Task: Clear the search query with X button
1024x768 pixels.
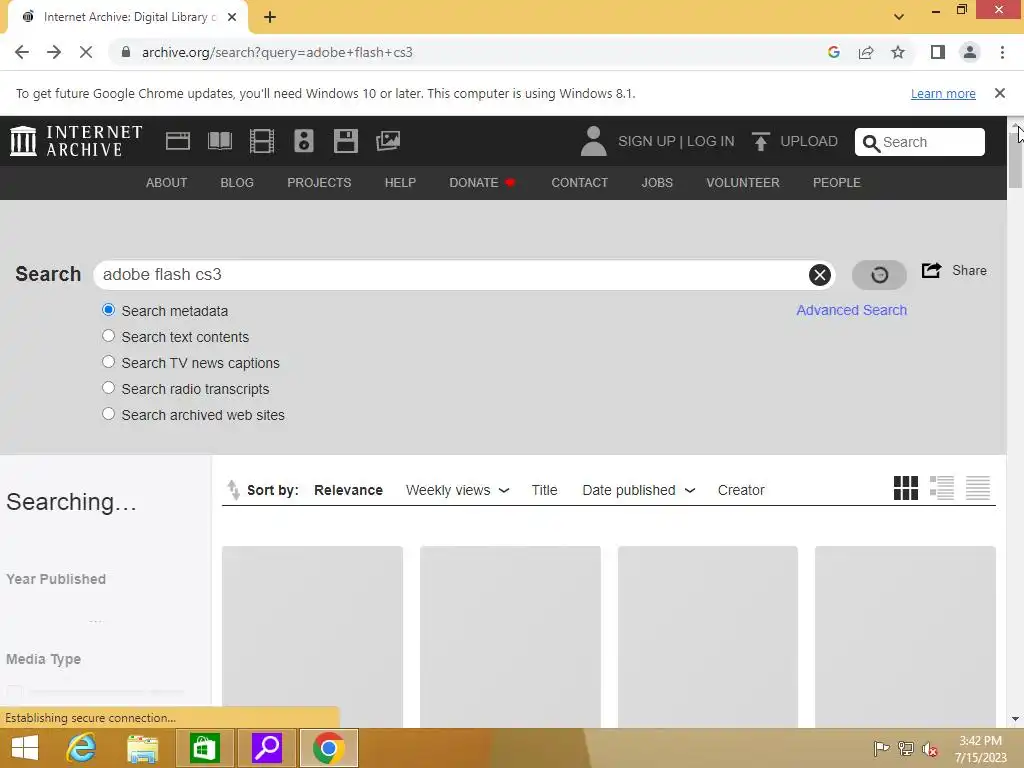Action: click(x=820, y=275)
